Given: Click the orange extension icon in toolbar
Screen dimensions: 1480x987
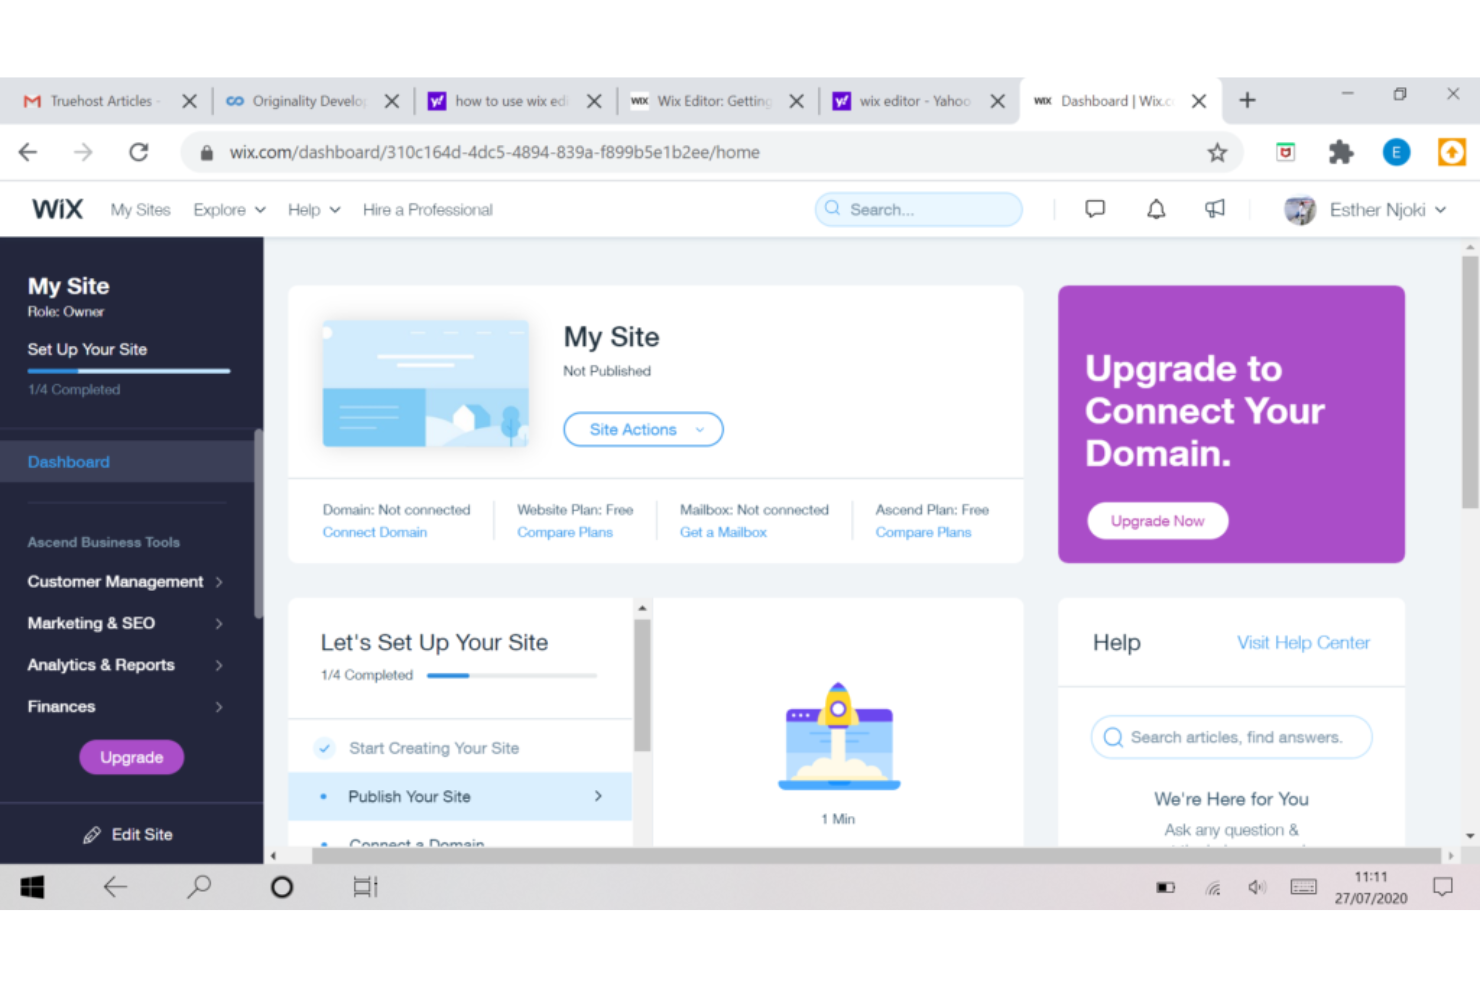Looking at the screenshot, I should pyautogui.click(x=1452, y=152).
